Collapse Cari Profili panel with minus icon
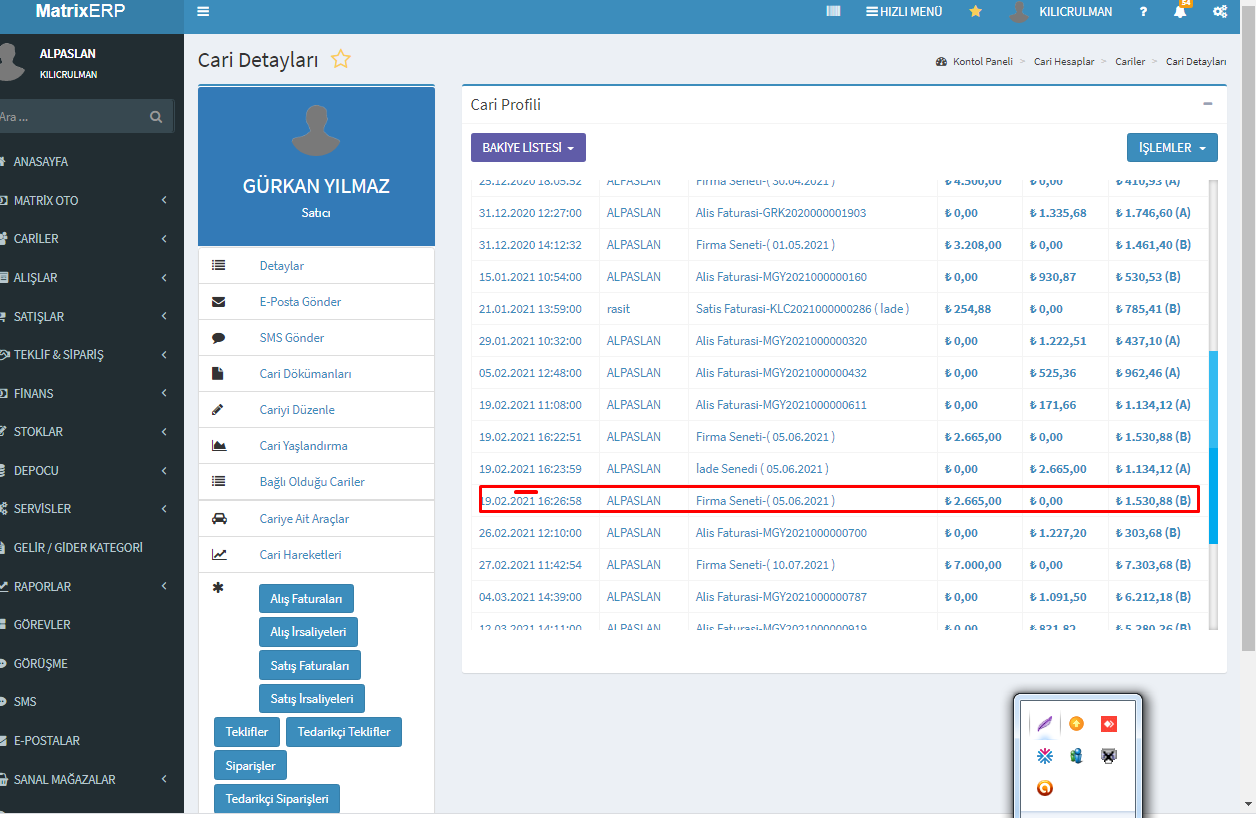This screenshot has width=1256, height=818. coord(1207,104)
